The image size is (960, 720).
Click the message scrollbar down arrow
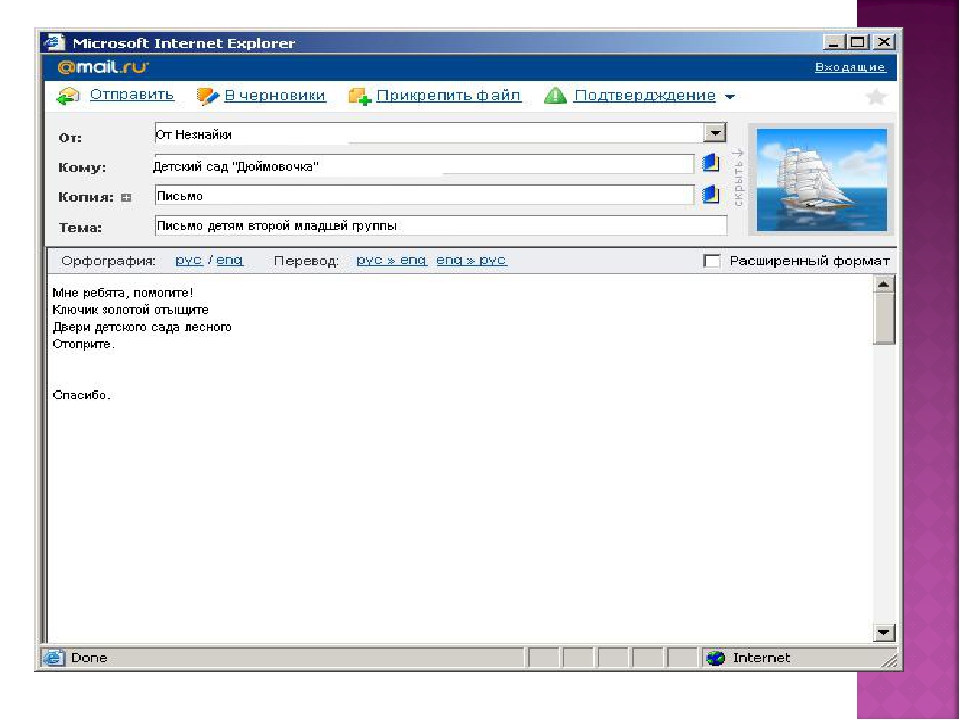[883, 632]
